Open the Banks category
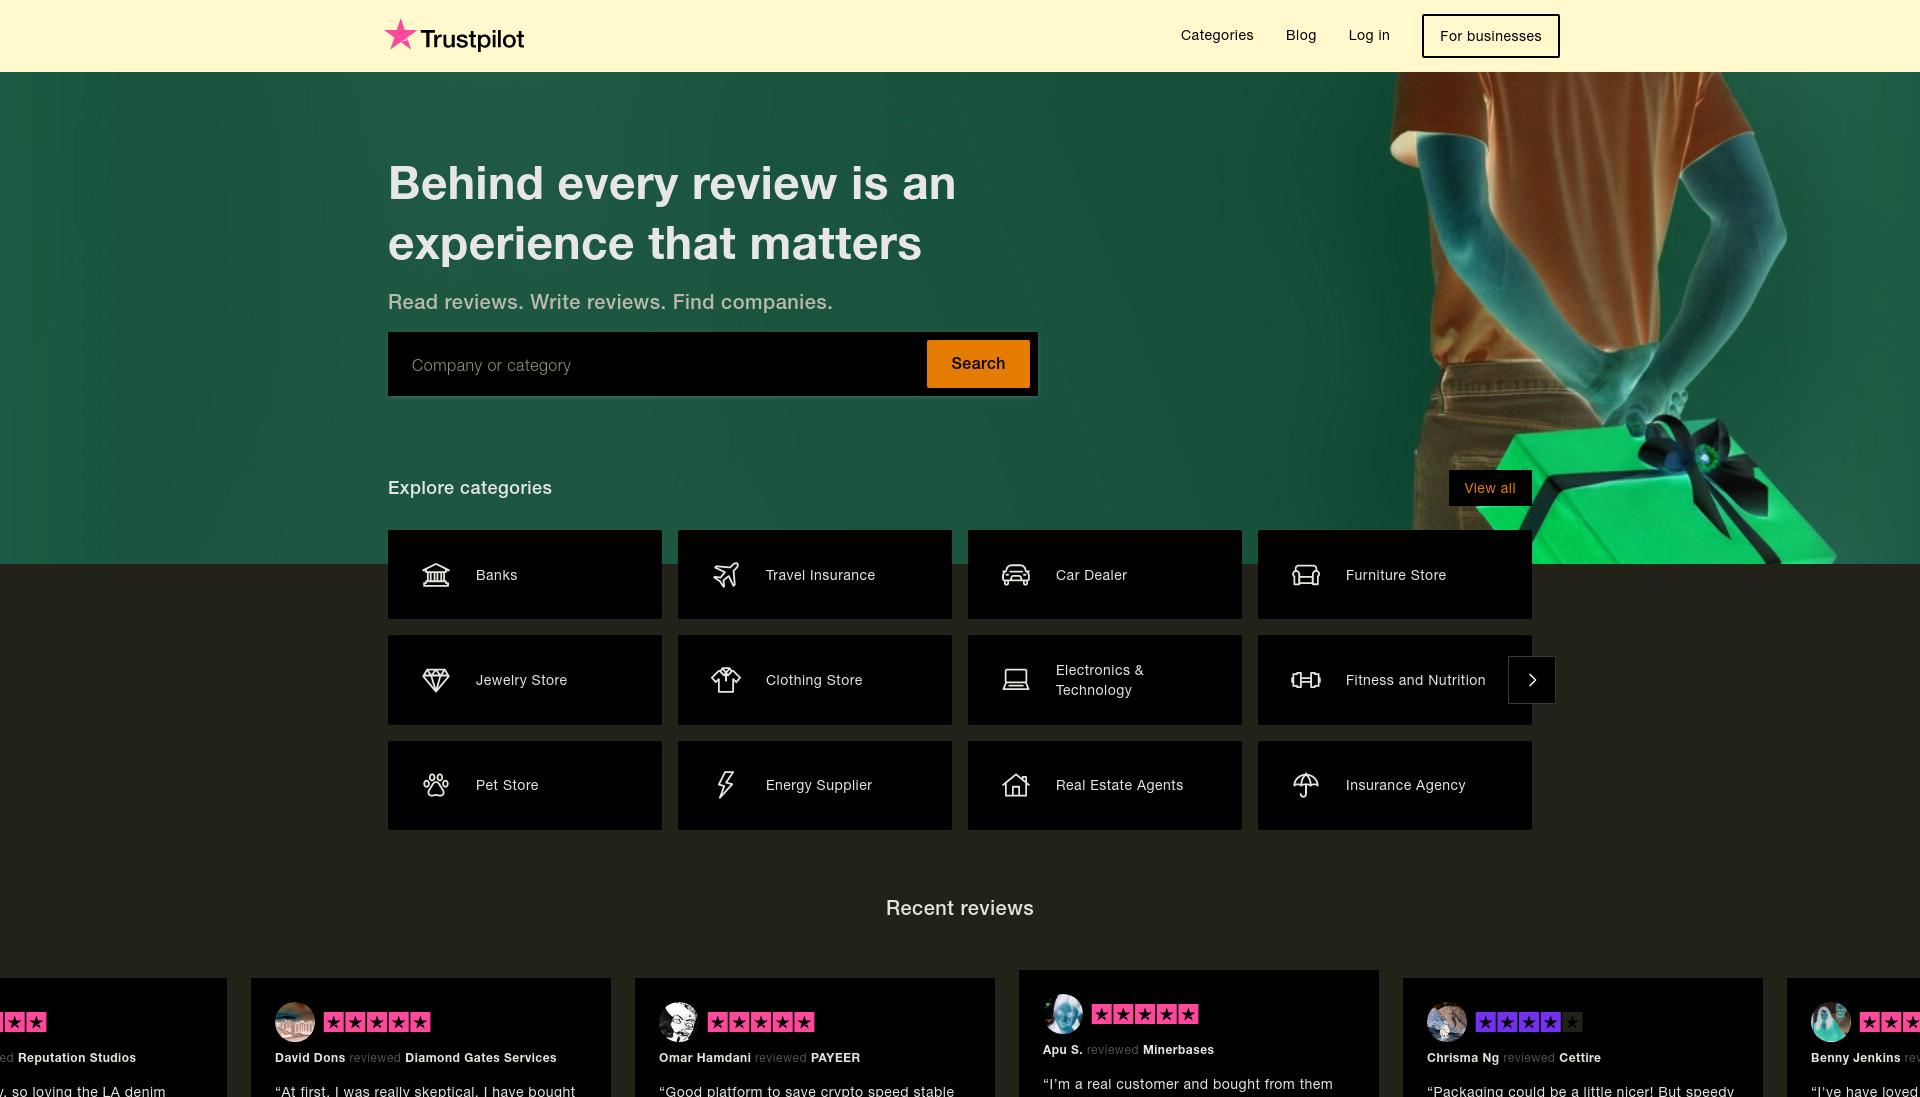The image size is (1920, 1097). point(525,575)
